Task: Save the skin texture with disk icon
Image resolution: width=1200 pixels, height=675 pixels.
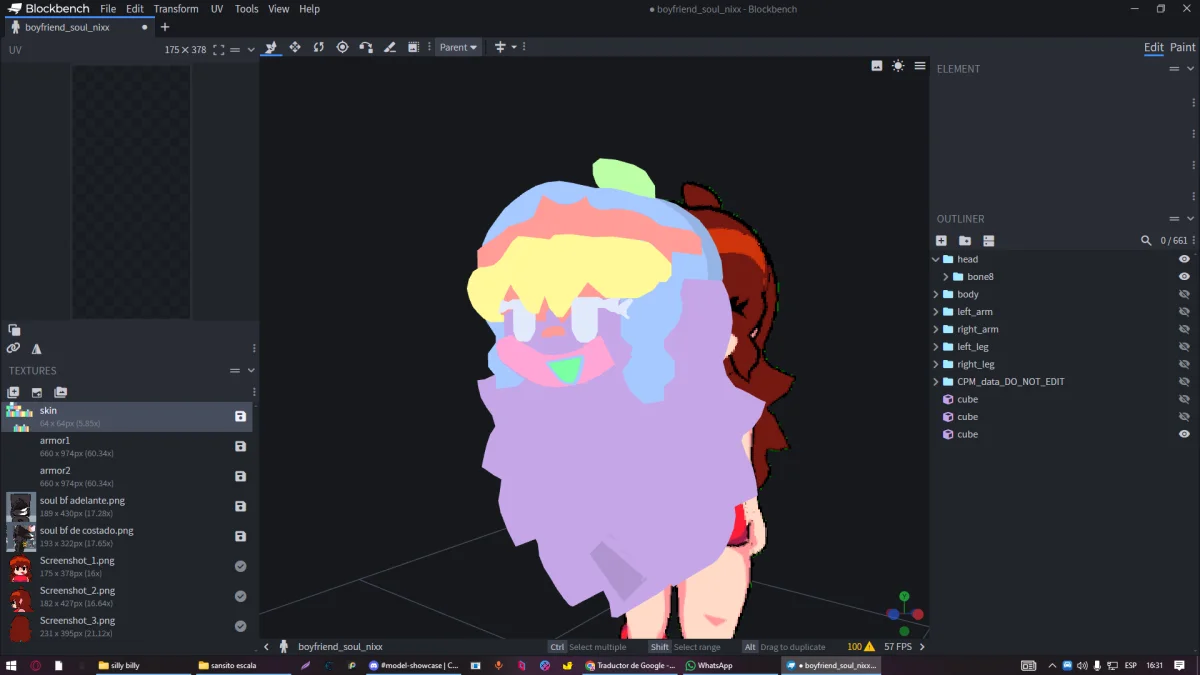Action: coord(240,417)
